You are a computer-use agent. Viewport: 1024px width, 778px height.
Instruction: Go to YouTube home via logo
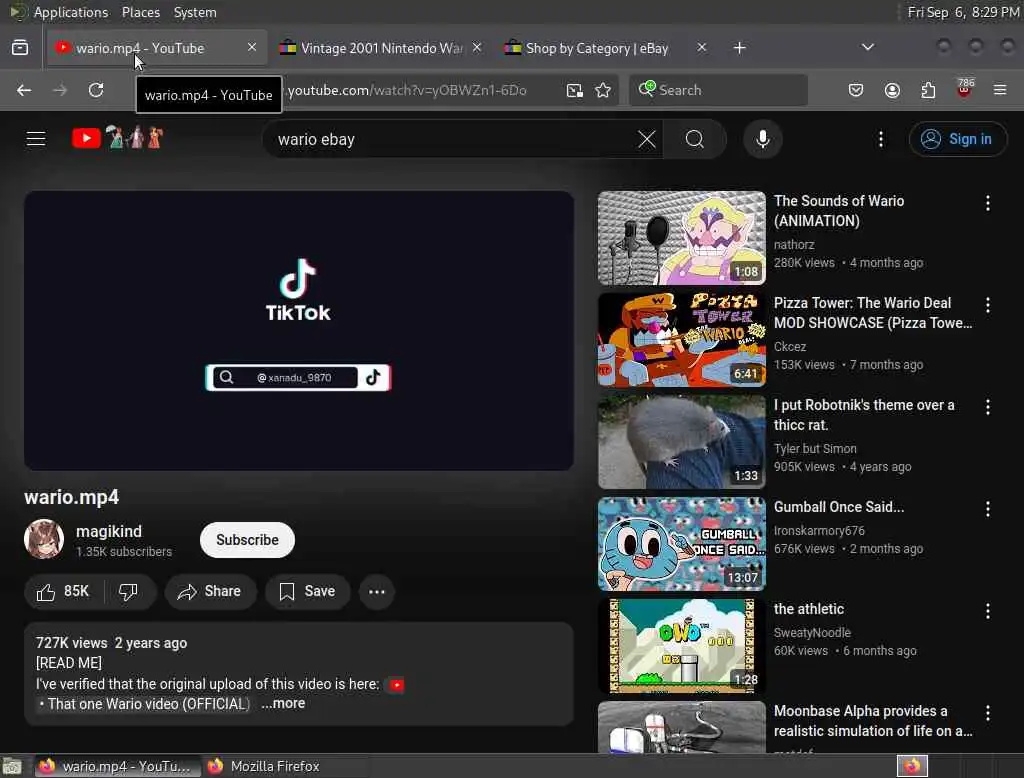click(x=118, y=138)
